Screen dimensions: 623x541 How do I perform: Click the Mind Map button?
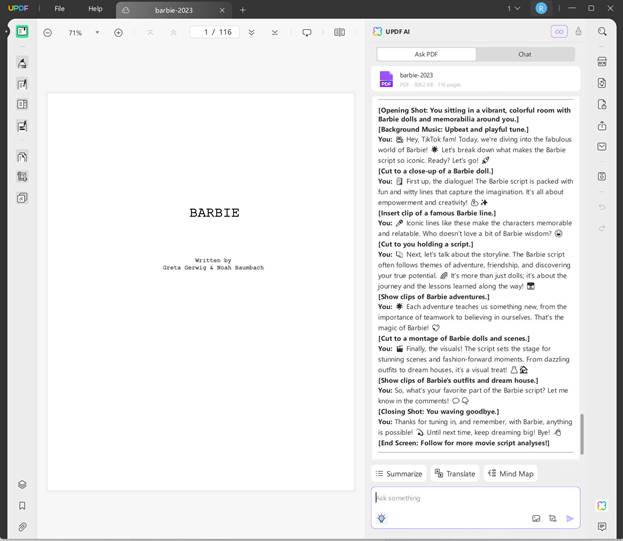pyautogui.click(x=511, y=473)
